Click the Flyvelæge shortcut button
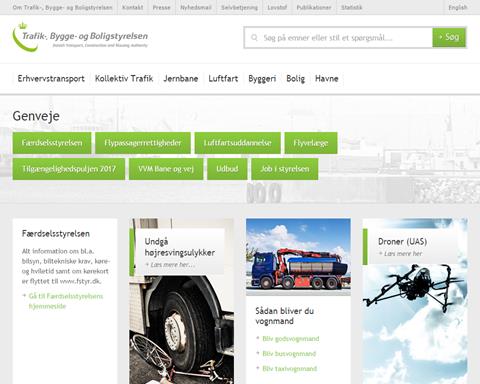 click(311, 143)
